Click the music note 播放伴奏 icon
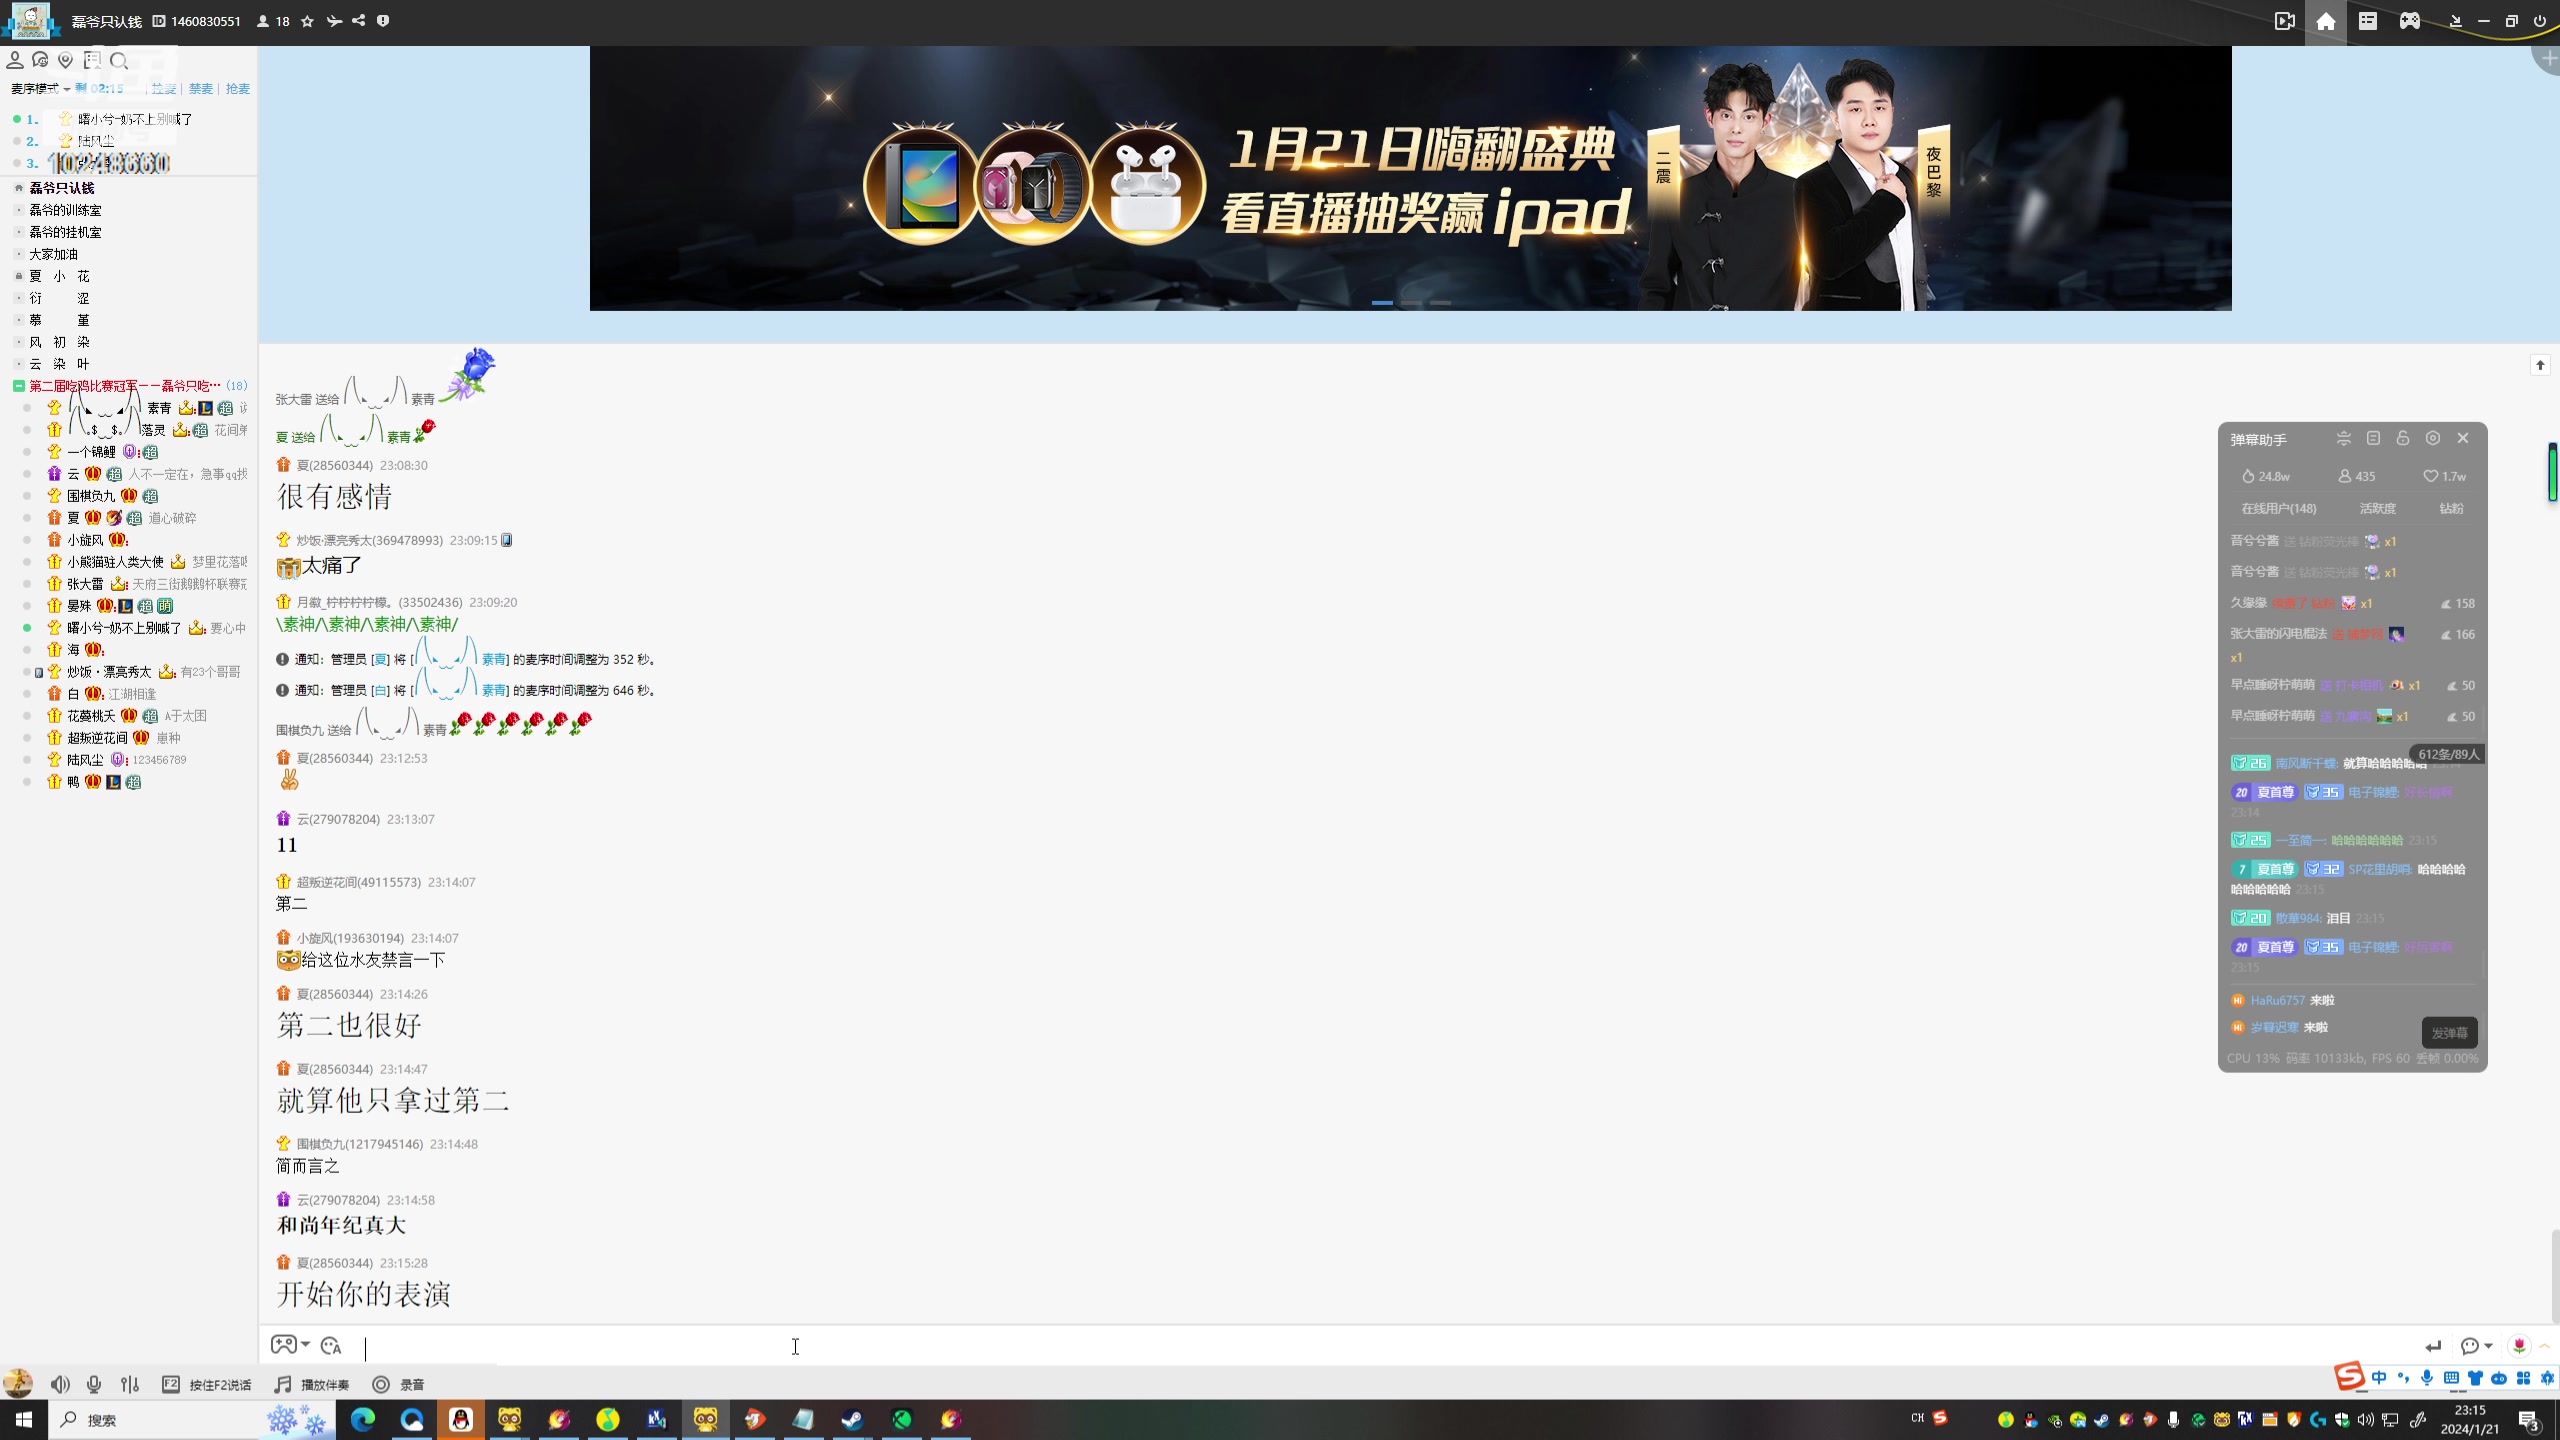This screenshot has height=1440, width=2560. (283, 1384)
